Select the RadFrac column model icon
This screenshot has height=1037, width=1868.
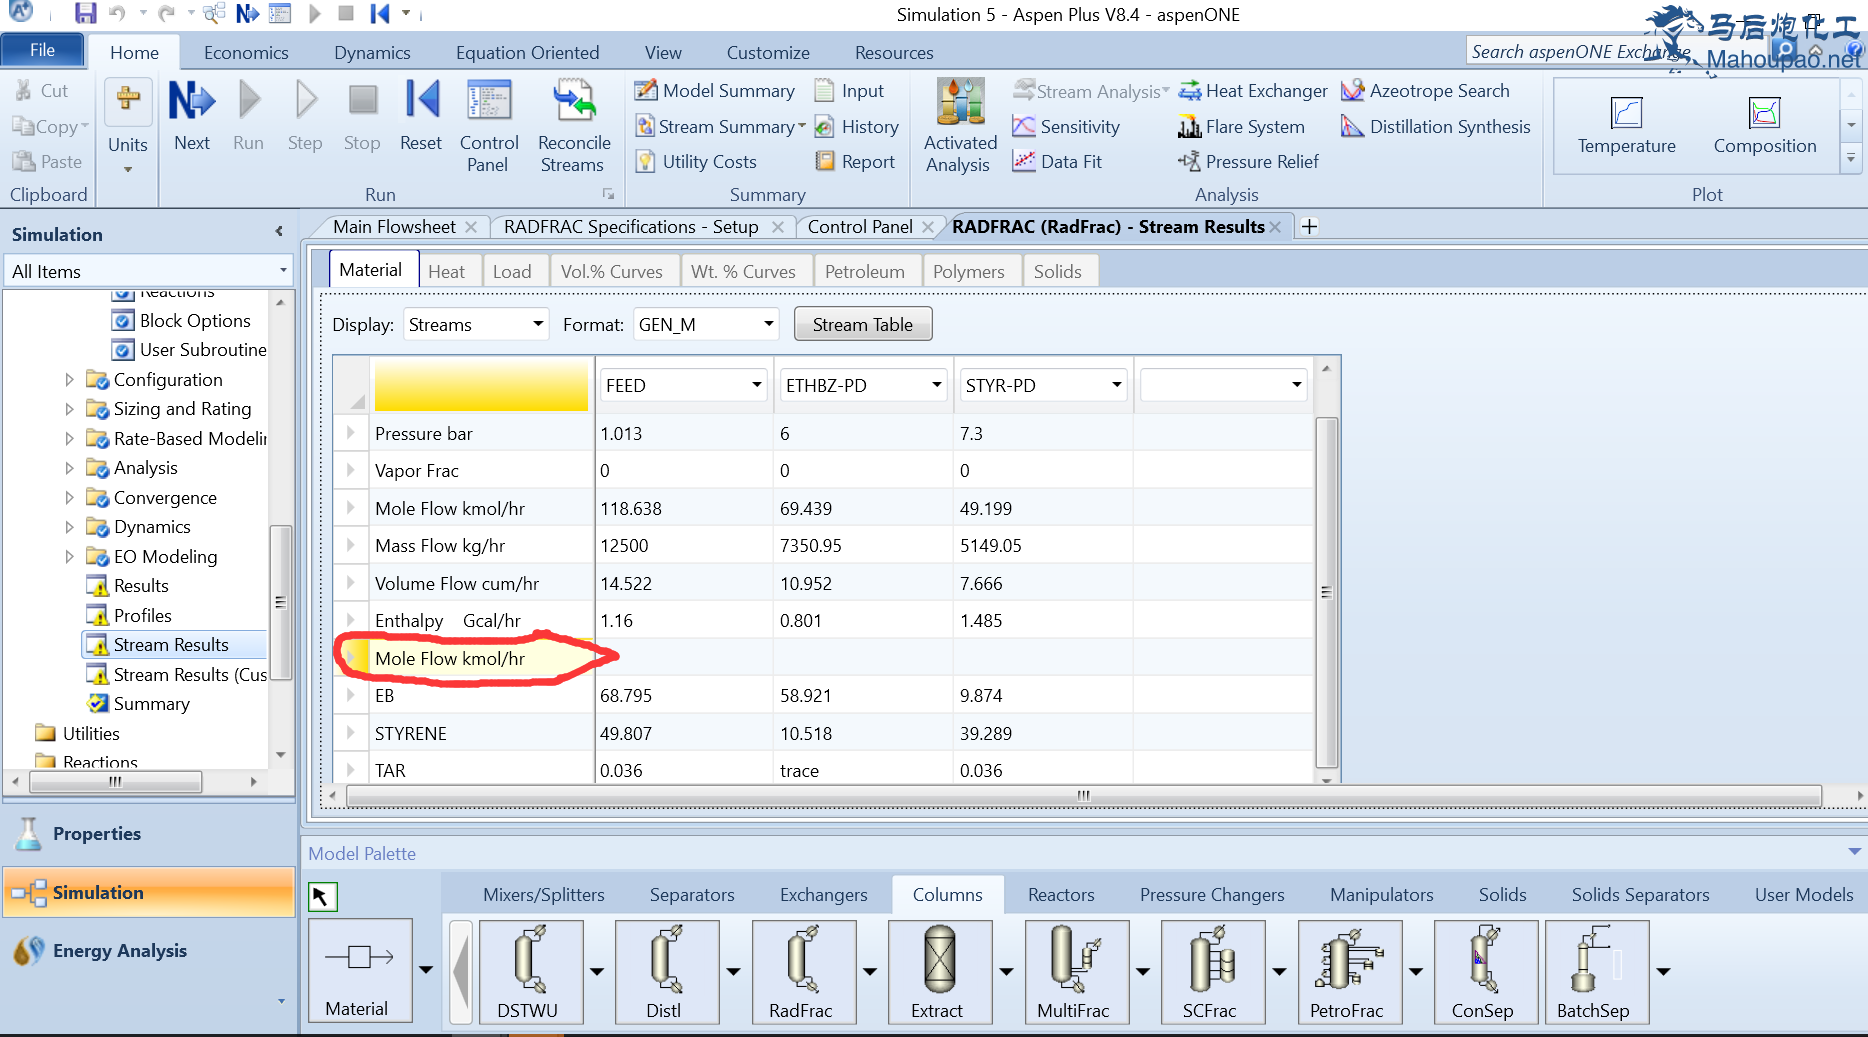click(802, 971)
